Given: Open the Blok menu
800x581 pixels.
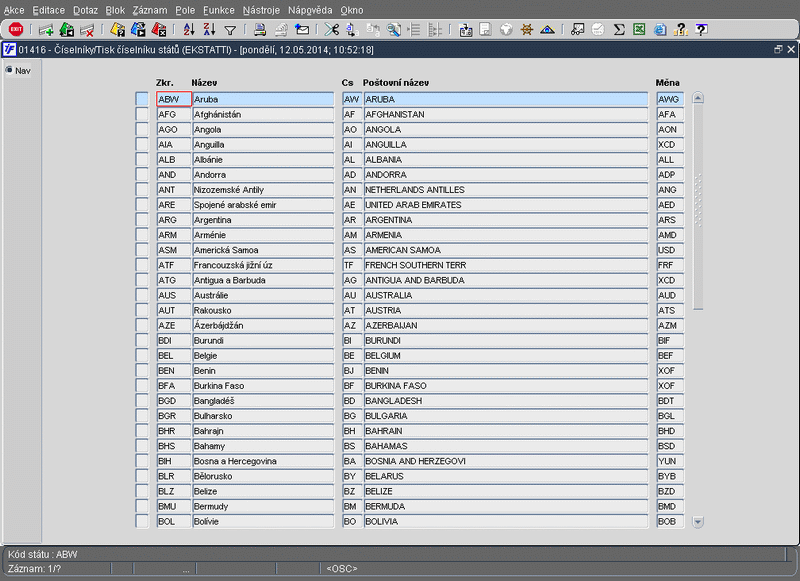Looking at the screenshot, I should pyautogui.click(x=115, y=10).
